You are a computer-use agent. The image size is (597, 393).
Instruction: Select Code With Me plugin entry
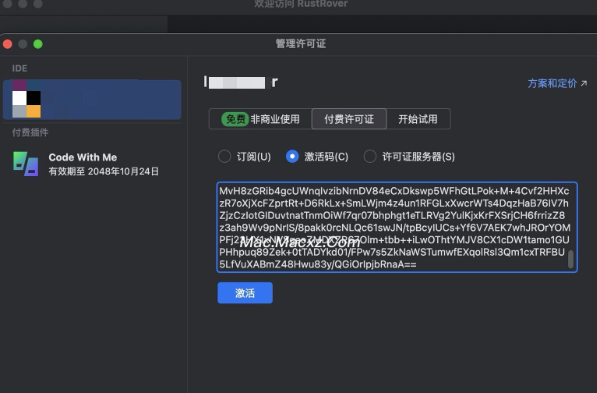tap(92, 164)
